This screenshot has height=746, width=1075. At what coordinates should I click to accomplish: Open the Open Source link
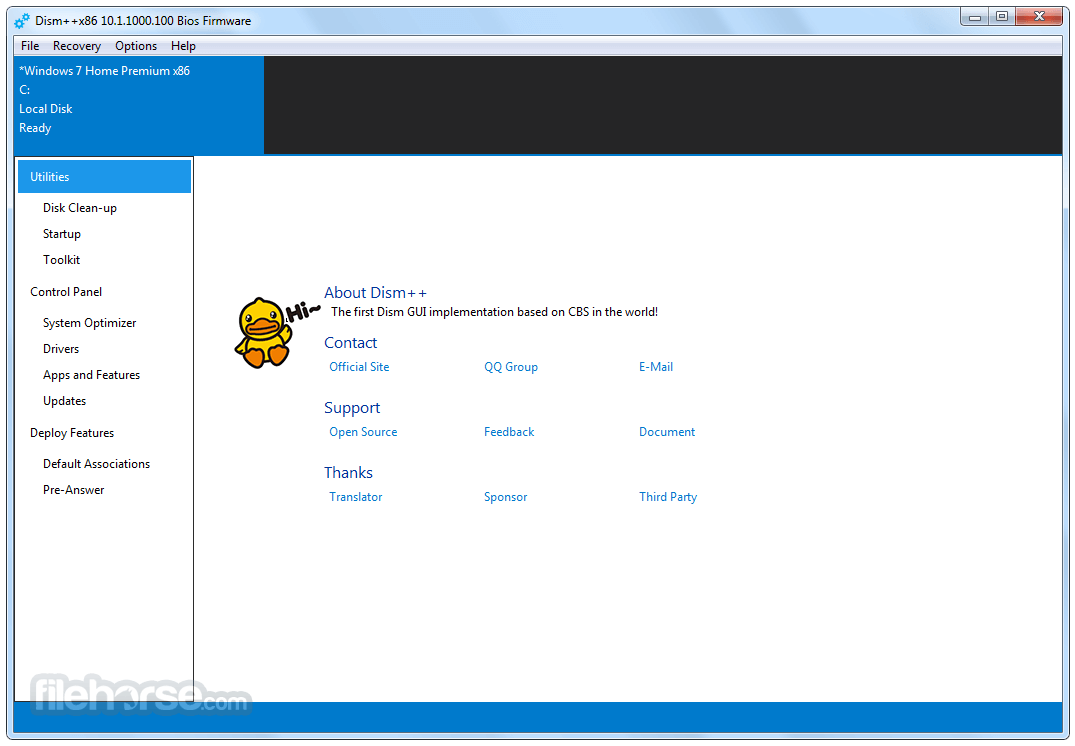[363, 432]
